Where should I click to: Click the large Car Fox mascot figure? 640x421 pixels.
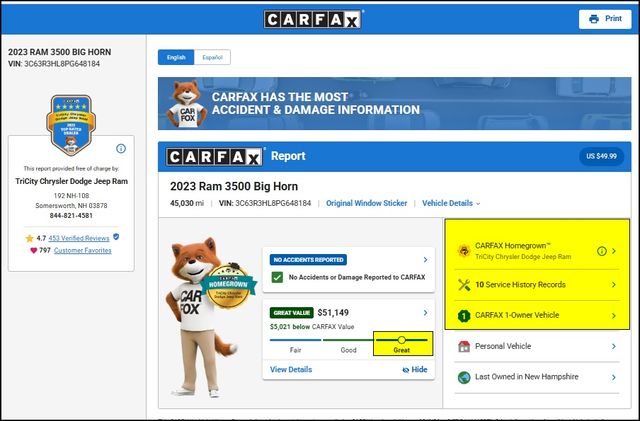click(x=200, y=317)
